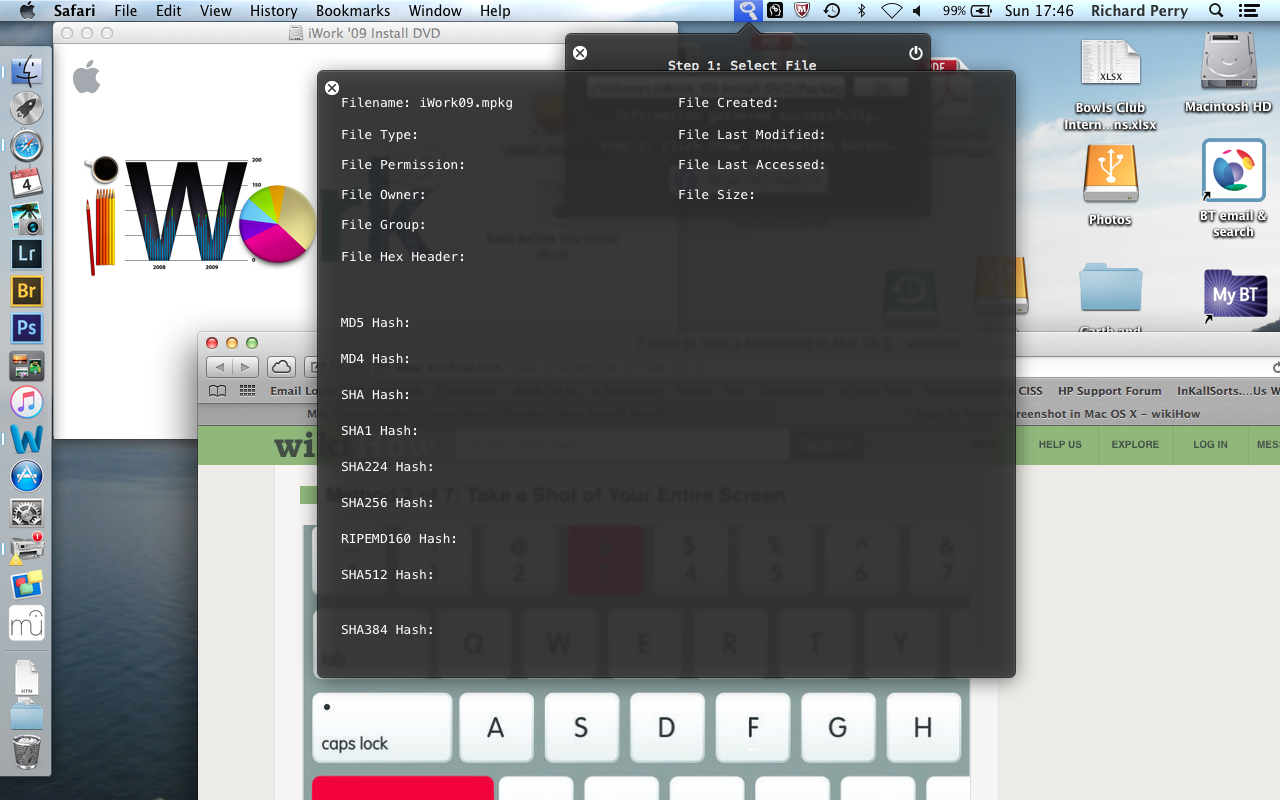The image size is (1280, 800).
Task: Open the volume control in menu bar
Action: point(917,11)
